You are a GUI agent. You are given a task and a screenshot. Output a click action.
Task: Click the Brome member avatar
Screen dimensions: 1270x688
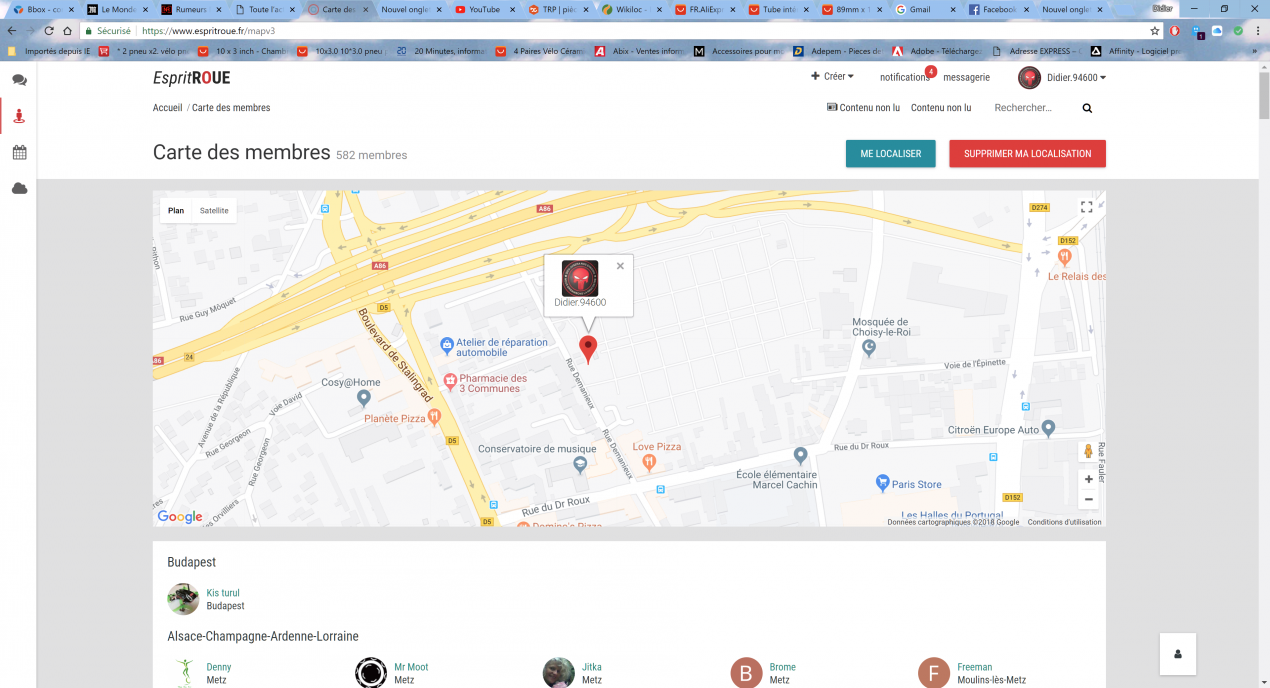click(746, 673)
